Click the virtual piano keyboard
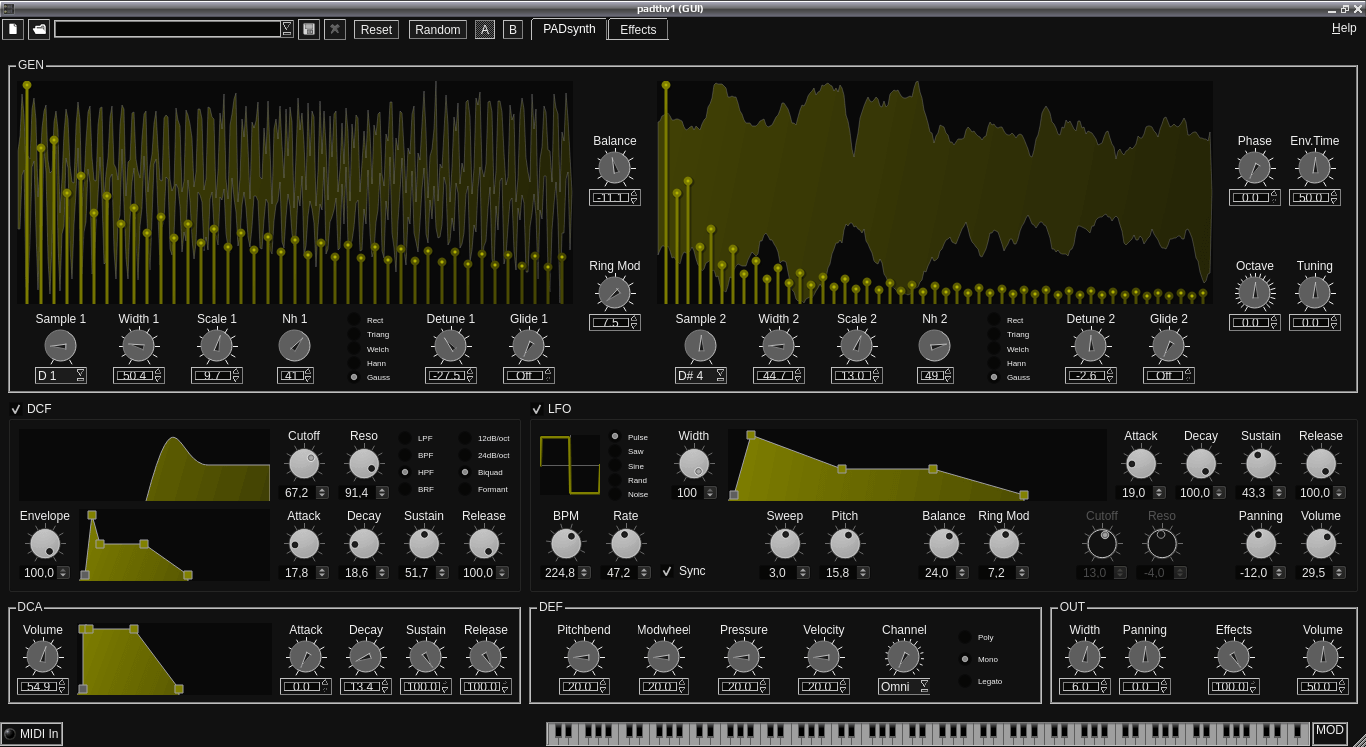Screen dimensions: 1366x747 click(x=928, y=734)
